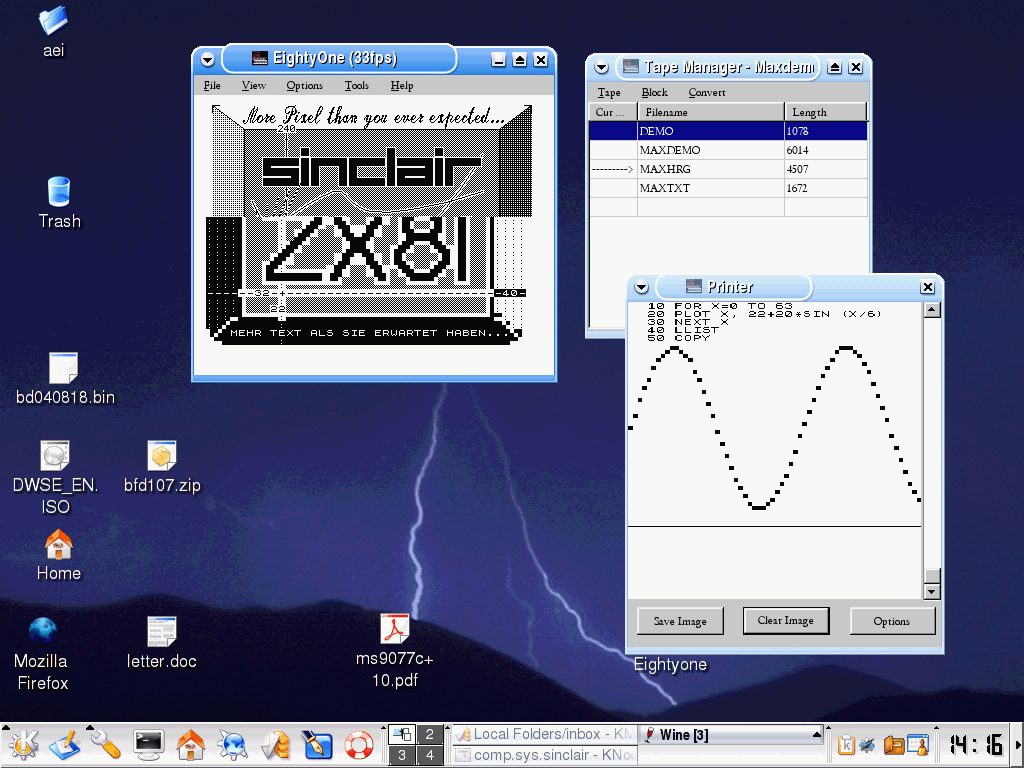
Task: Select the DWSE_EN.ISO disc image icon
Action: (x=55, y=455)
